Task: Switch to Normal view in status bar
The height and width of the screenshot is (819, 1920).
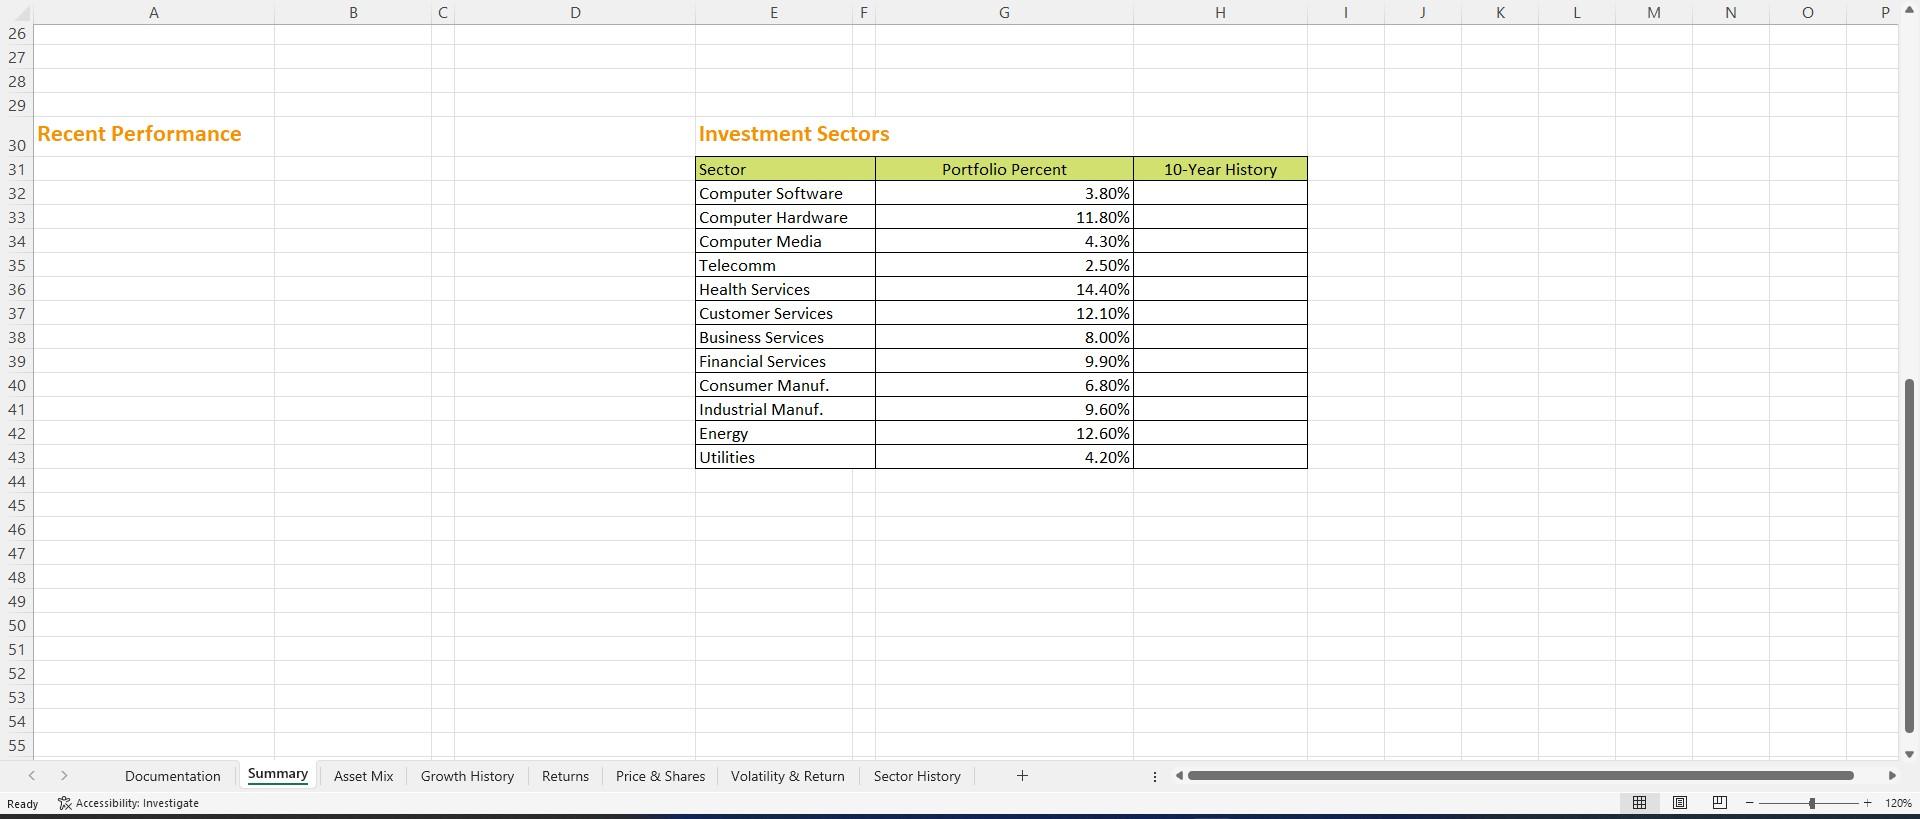Action: [x=1639, y=803]
